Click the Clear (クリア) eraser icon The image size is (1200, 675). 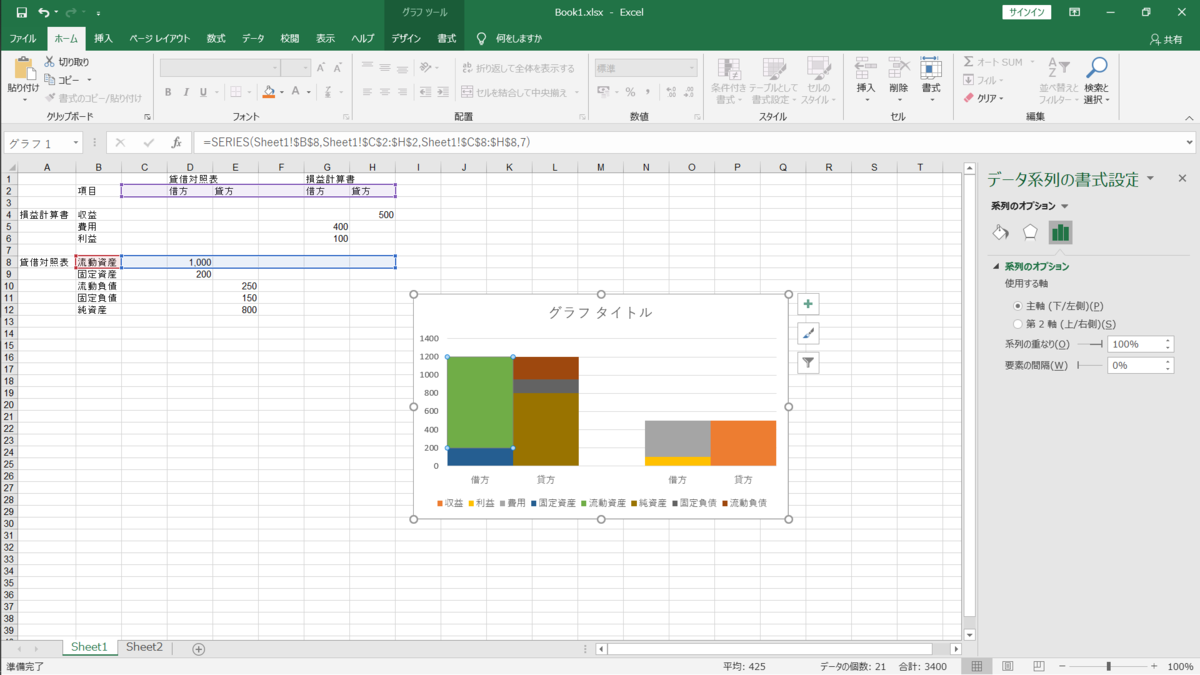coord(969,98)
